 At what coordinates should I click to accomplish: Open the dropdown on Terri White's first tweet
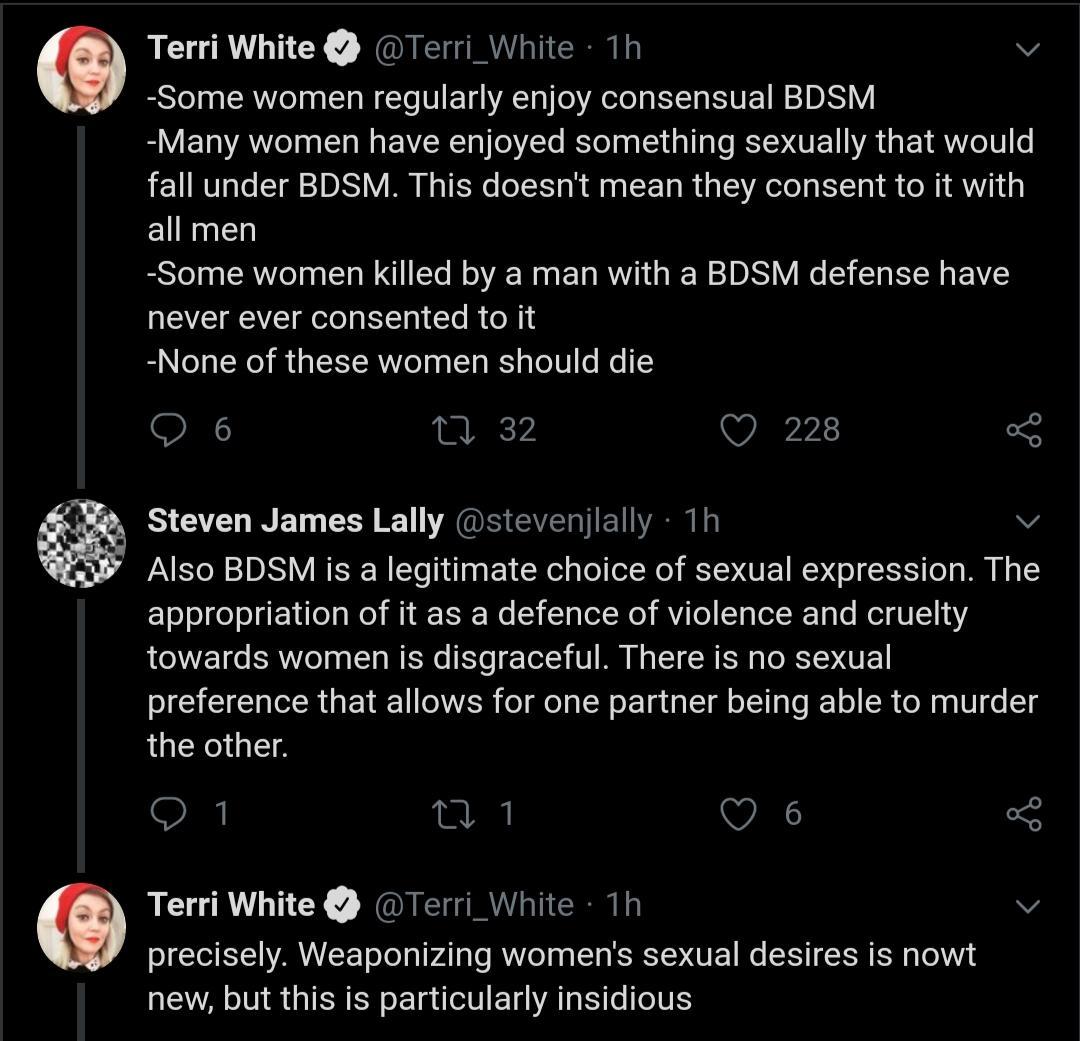[1028, 47]
